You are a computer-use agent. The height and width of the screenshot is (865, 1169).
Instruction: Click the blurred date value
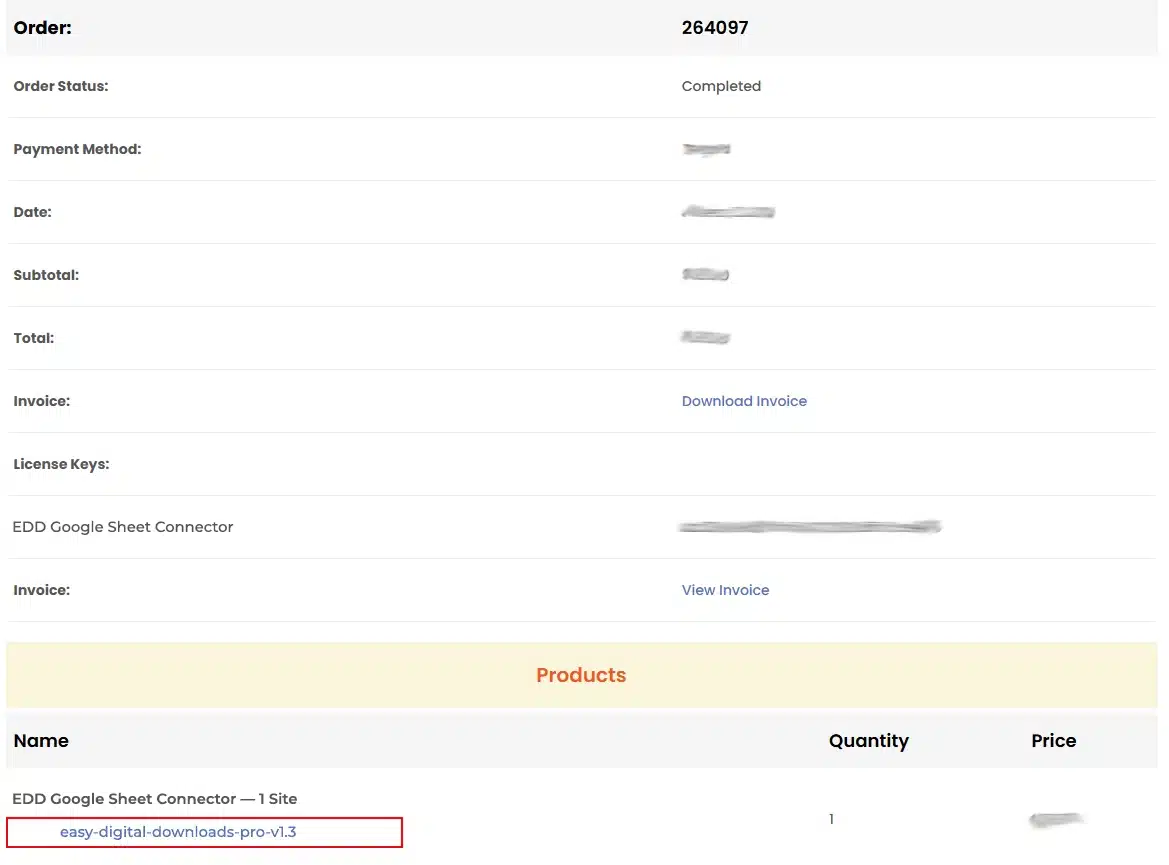pos(728,212)
